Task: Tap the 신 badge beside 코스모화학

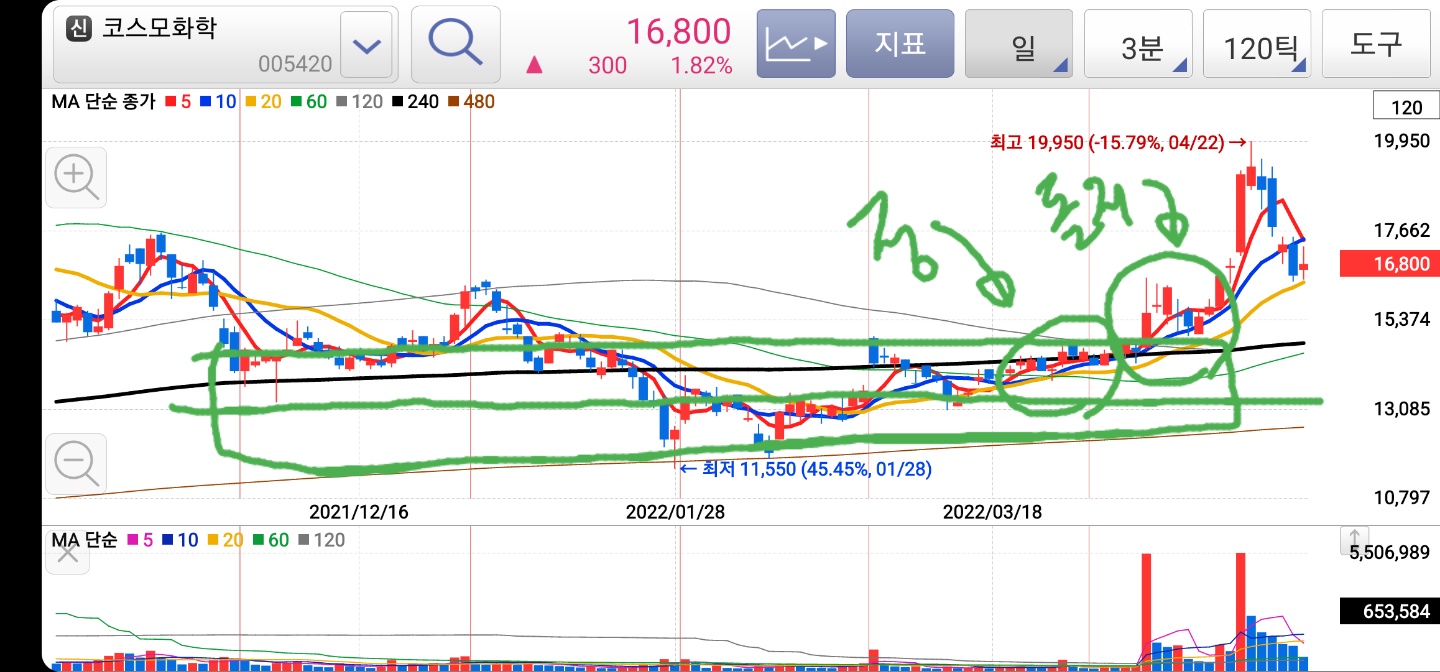Action: [78, 28]
